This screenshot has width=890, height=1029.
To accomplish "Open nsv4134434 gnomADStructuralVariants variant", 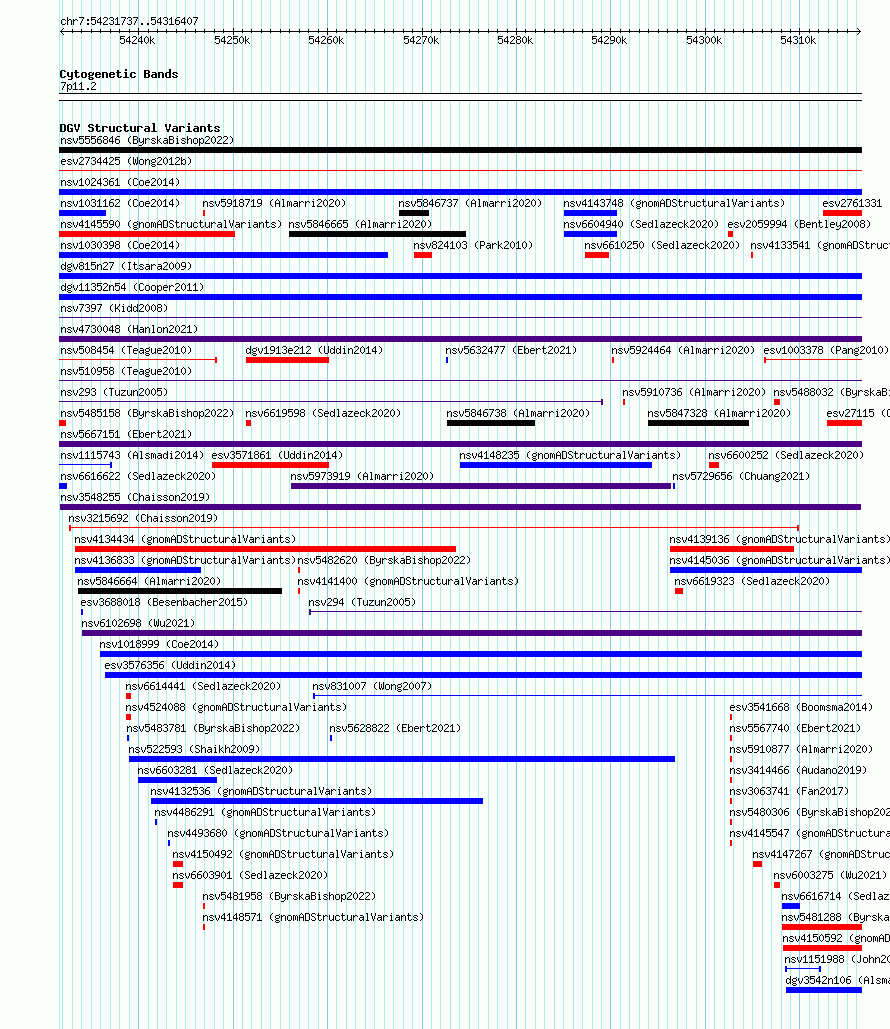I will [x=185, y=539].
